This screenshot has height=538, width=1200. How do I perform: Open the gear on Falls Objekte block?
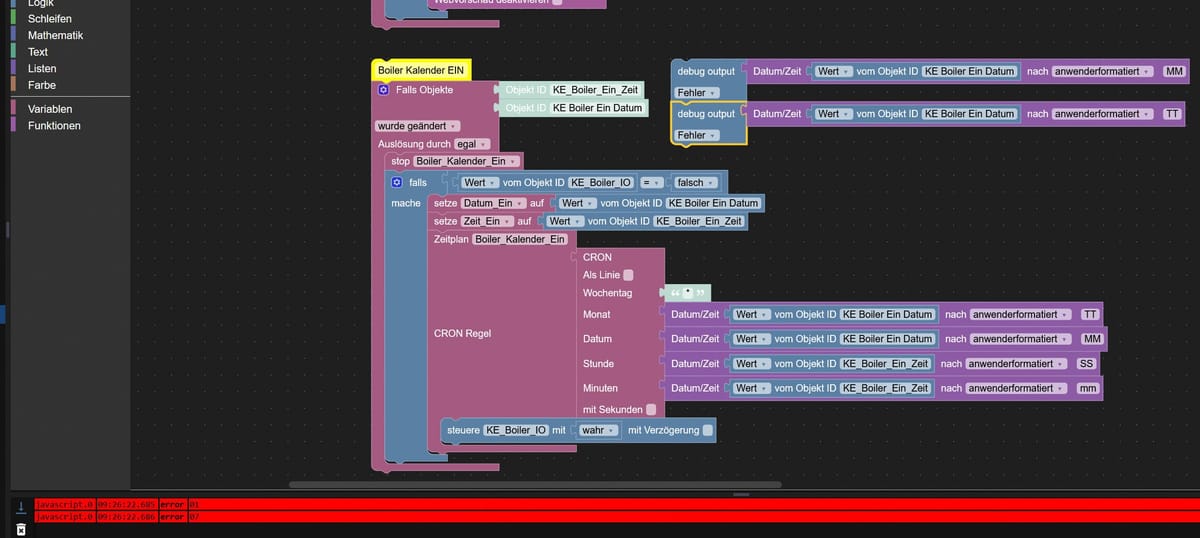coord(383,90)
